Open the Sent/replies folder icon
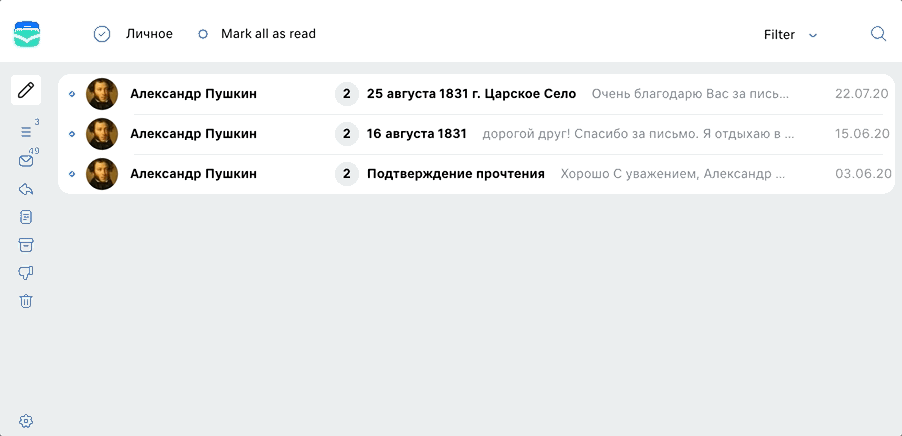Viewport: 902px width, 436px height. click(26, 189)
